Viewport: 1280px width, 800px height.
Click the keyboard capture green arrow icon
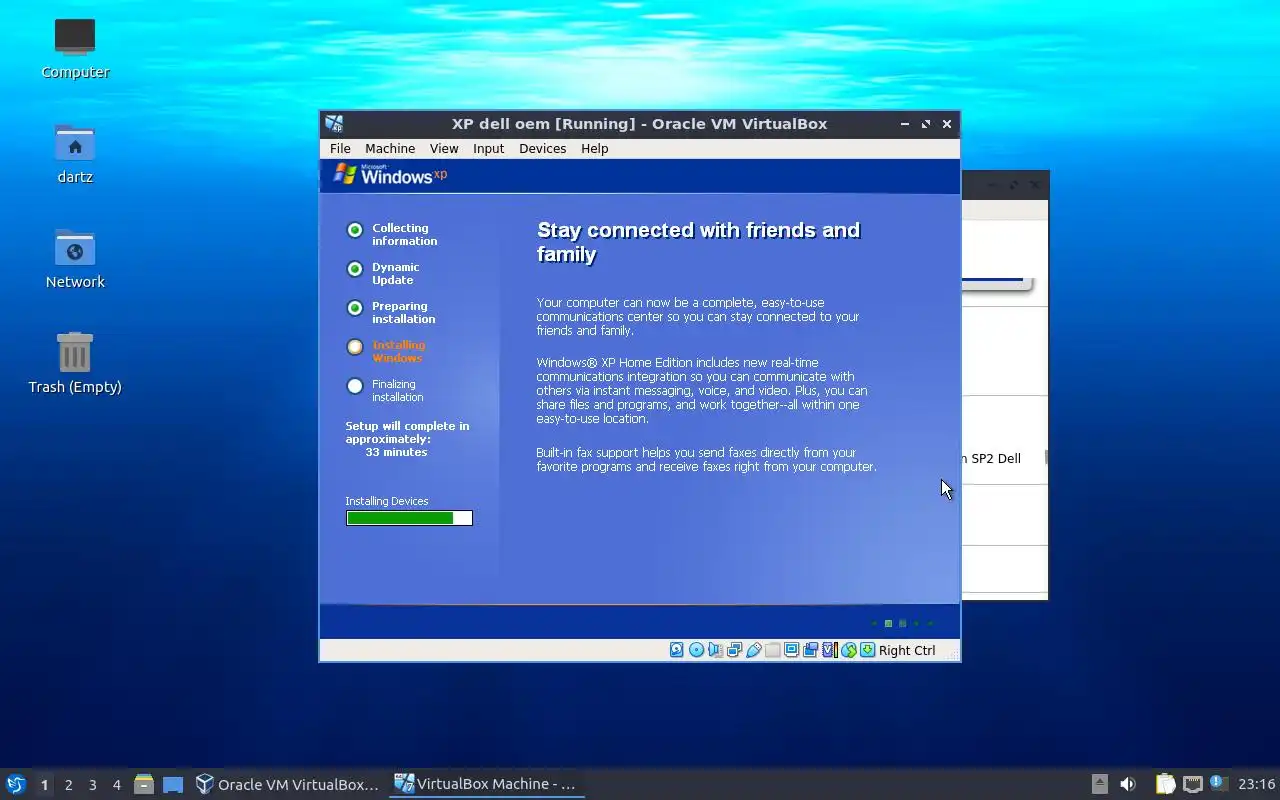coord(867,650)
